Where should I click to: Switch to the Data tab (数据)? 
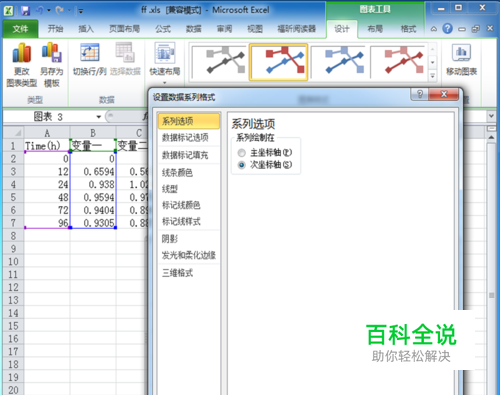(x=194, y=29)
